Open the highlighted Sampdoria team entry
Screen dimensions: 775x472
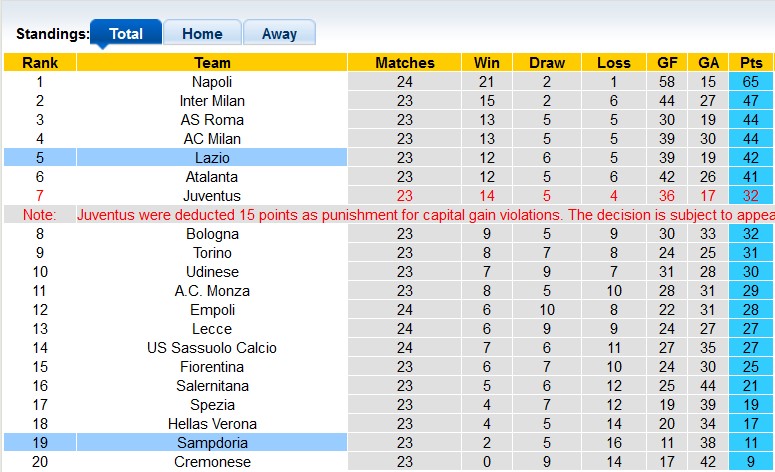pos(212,443)
